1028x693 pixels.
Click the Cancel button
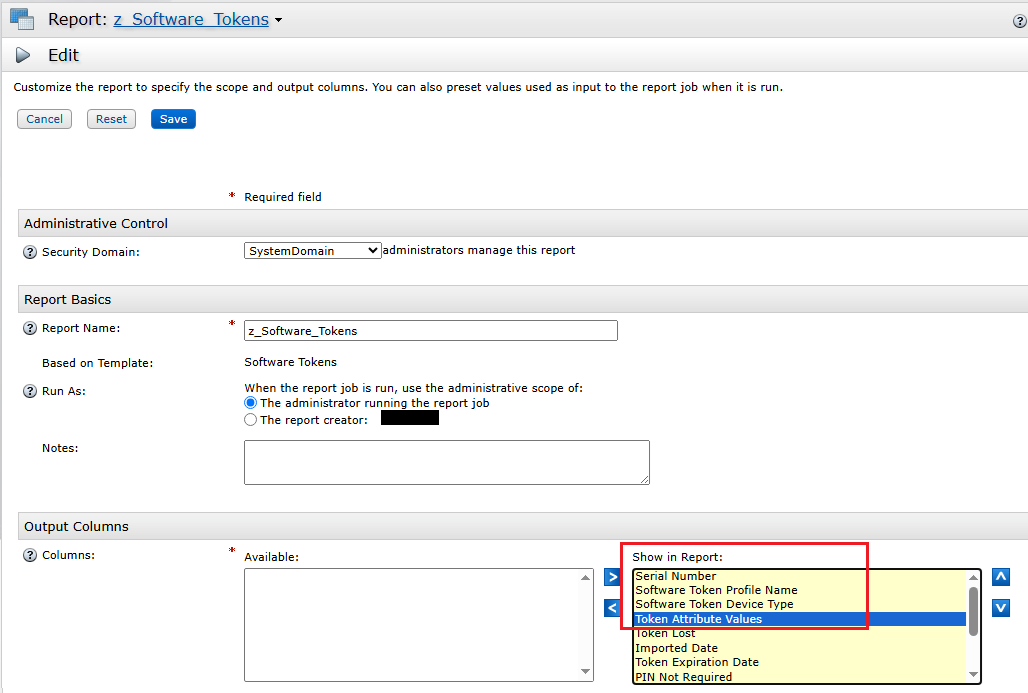point(45,119)
